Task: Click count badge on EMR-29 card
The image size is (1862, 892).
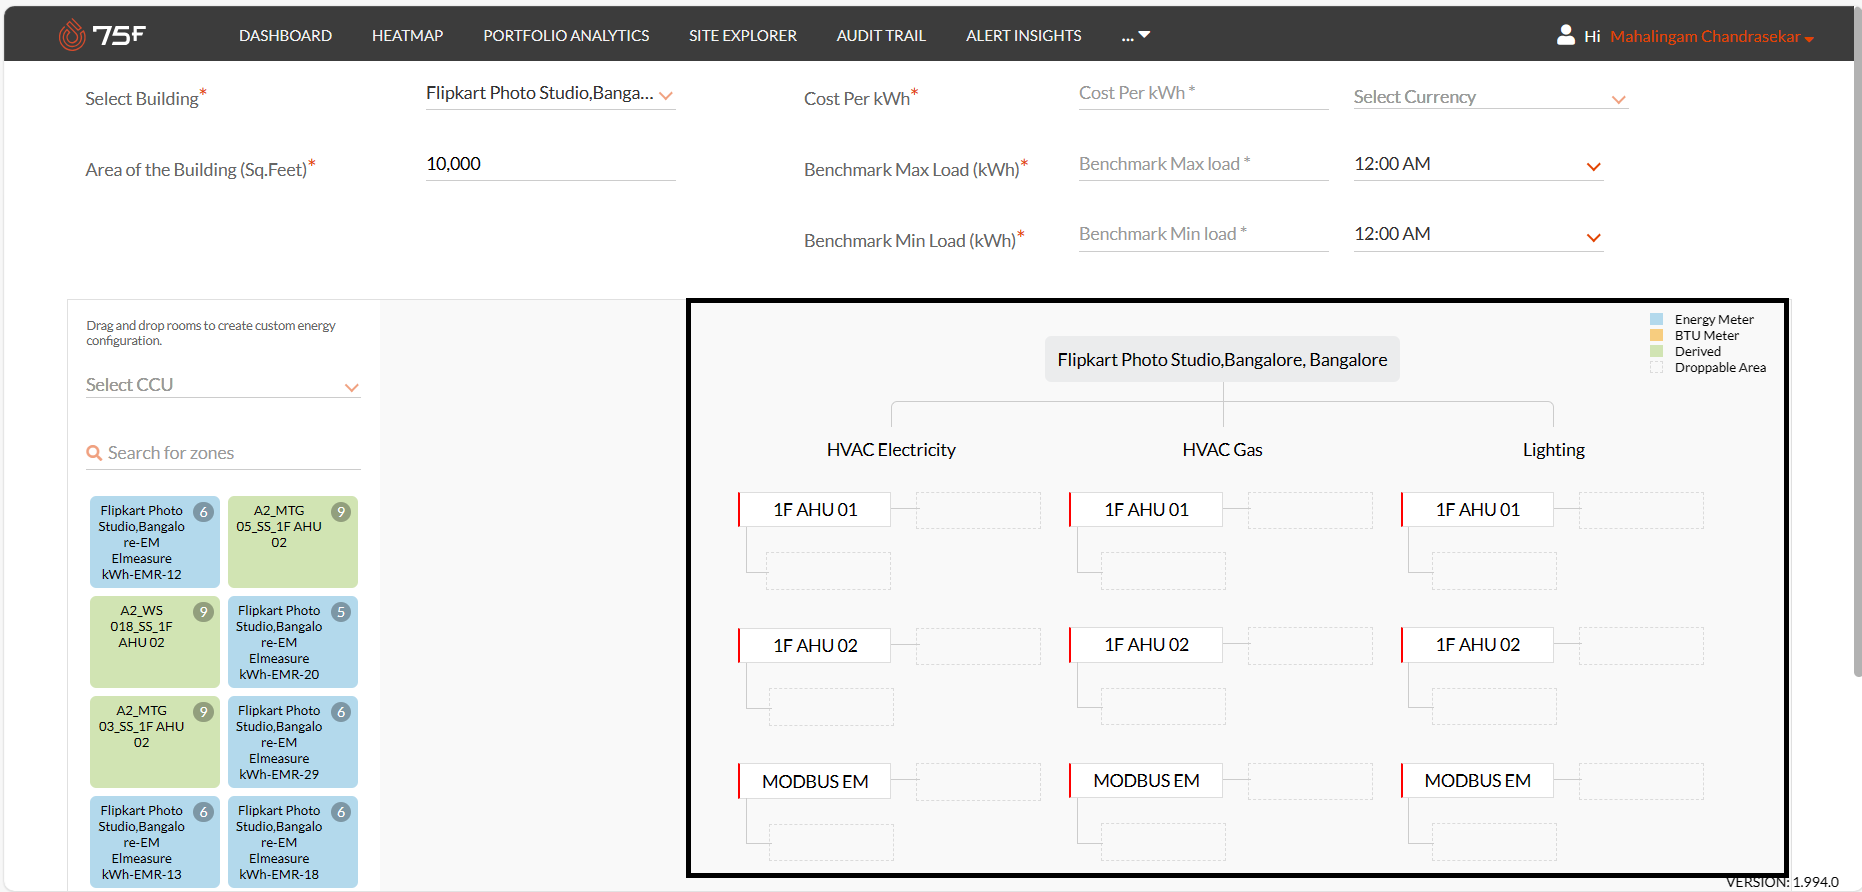Action: click(341, 712)
